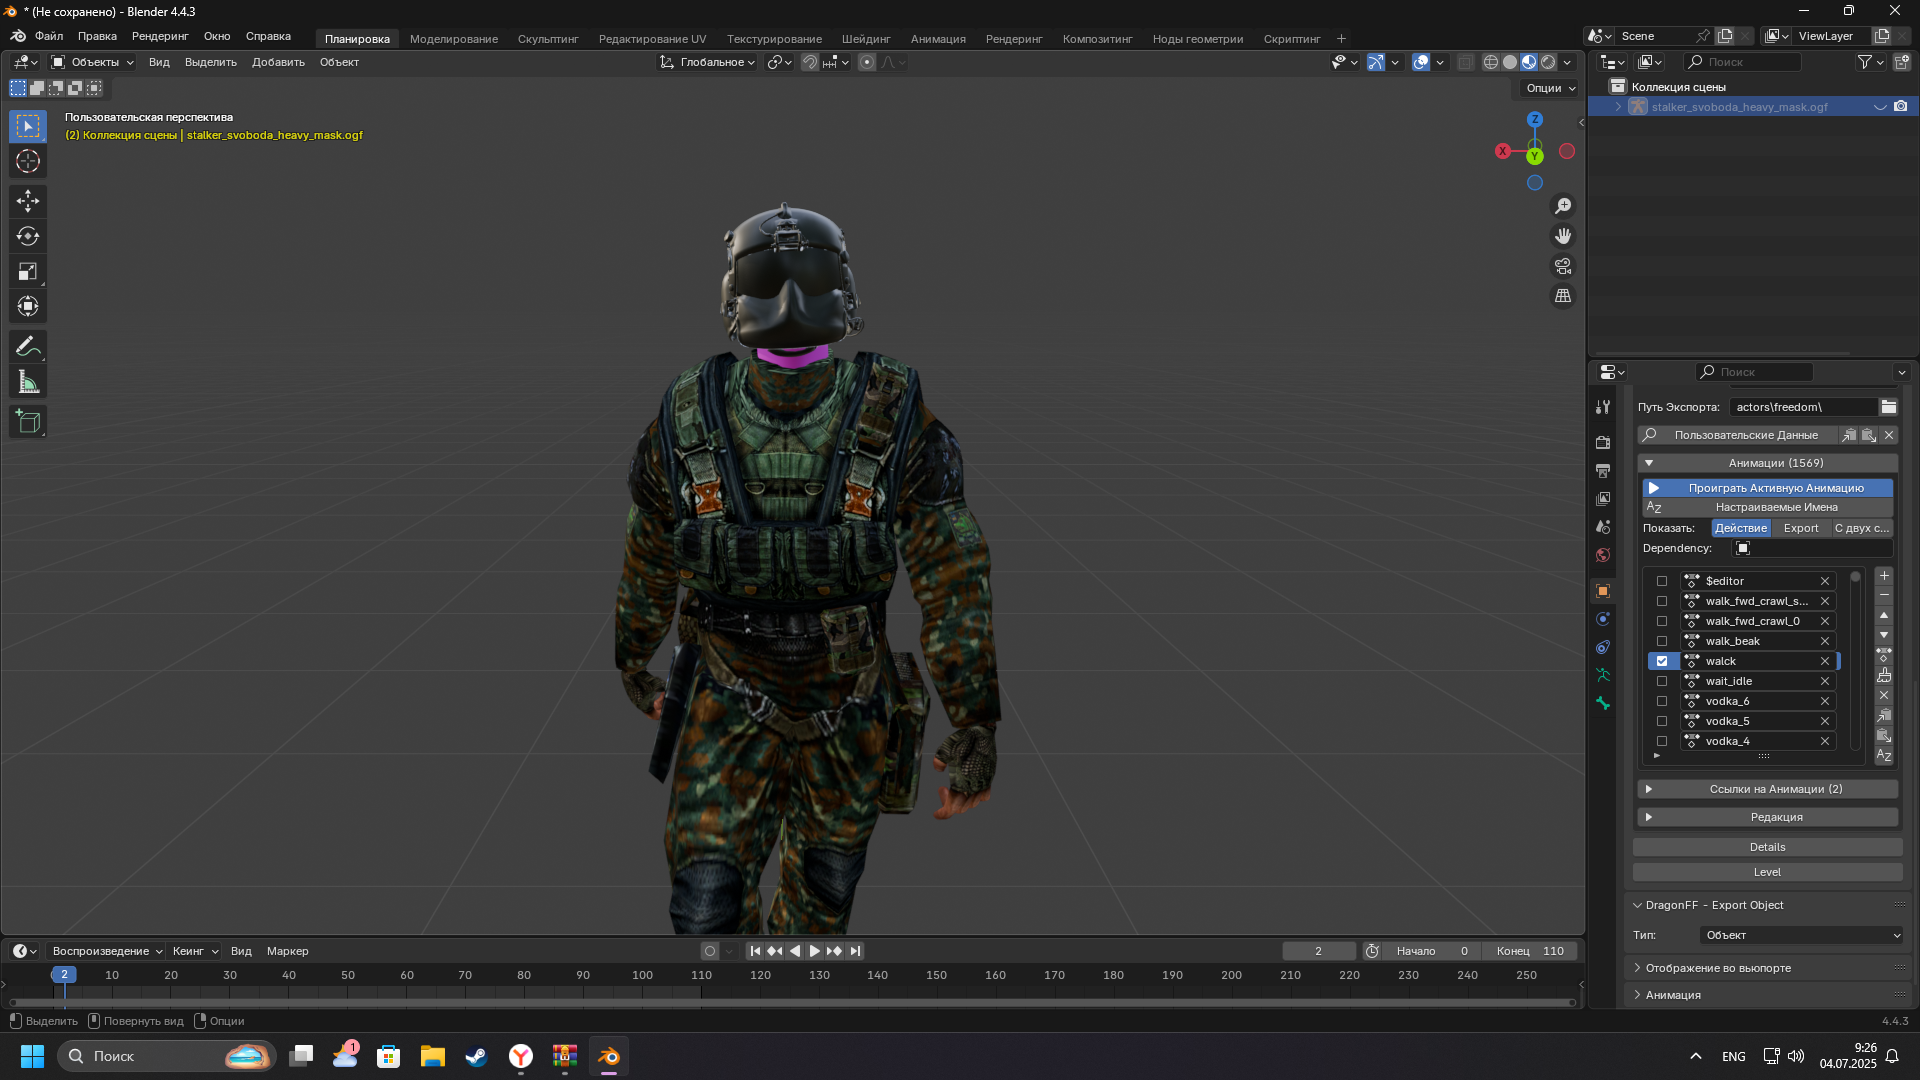This screenshot has width=1920, height=1080.
Task: Open the Armature data properties tab
Action: [x=1603, y=675]
